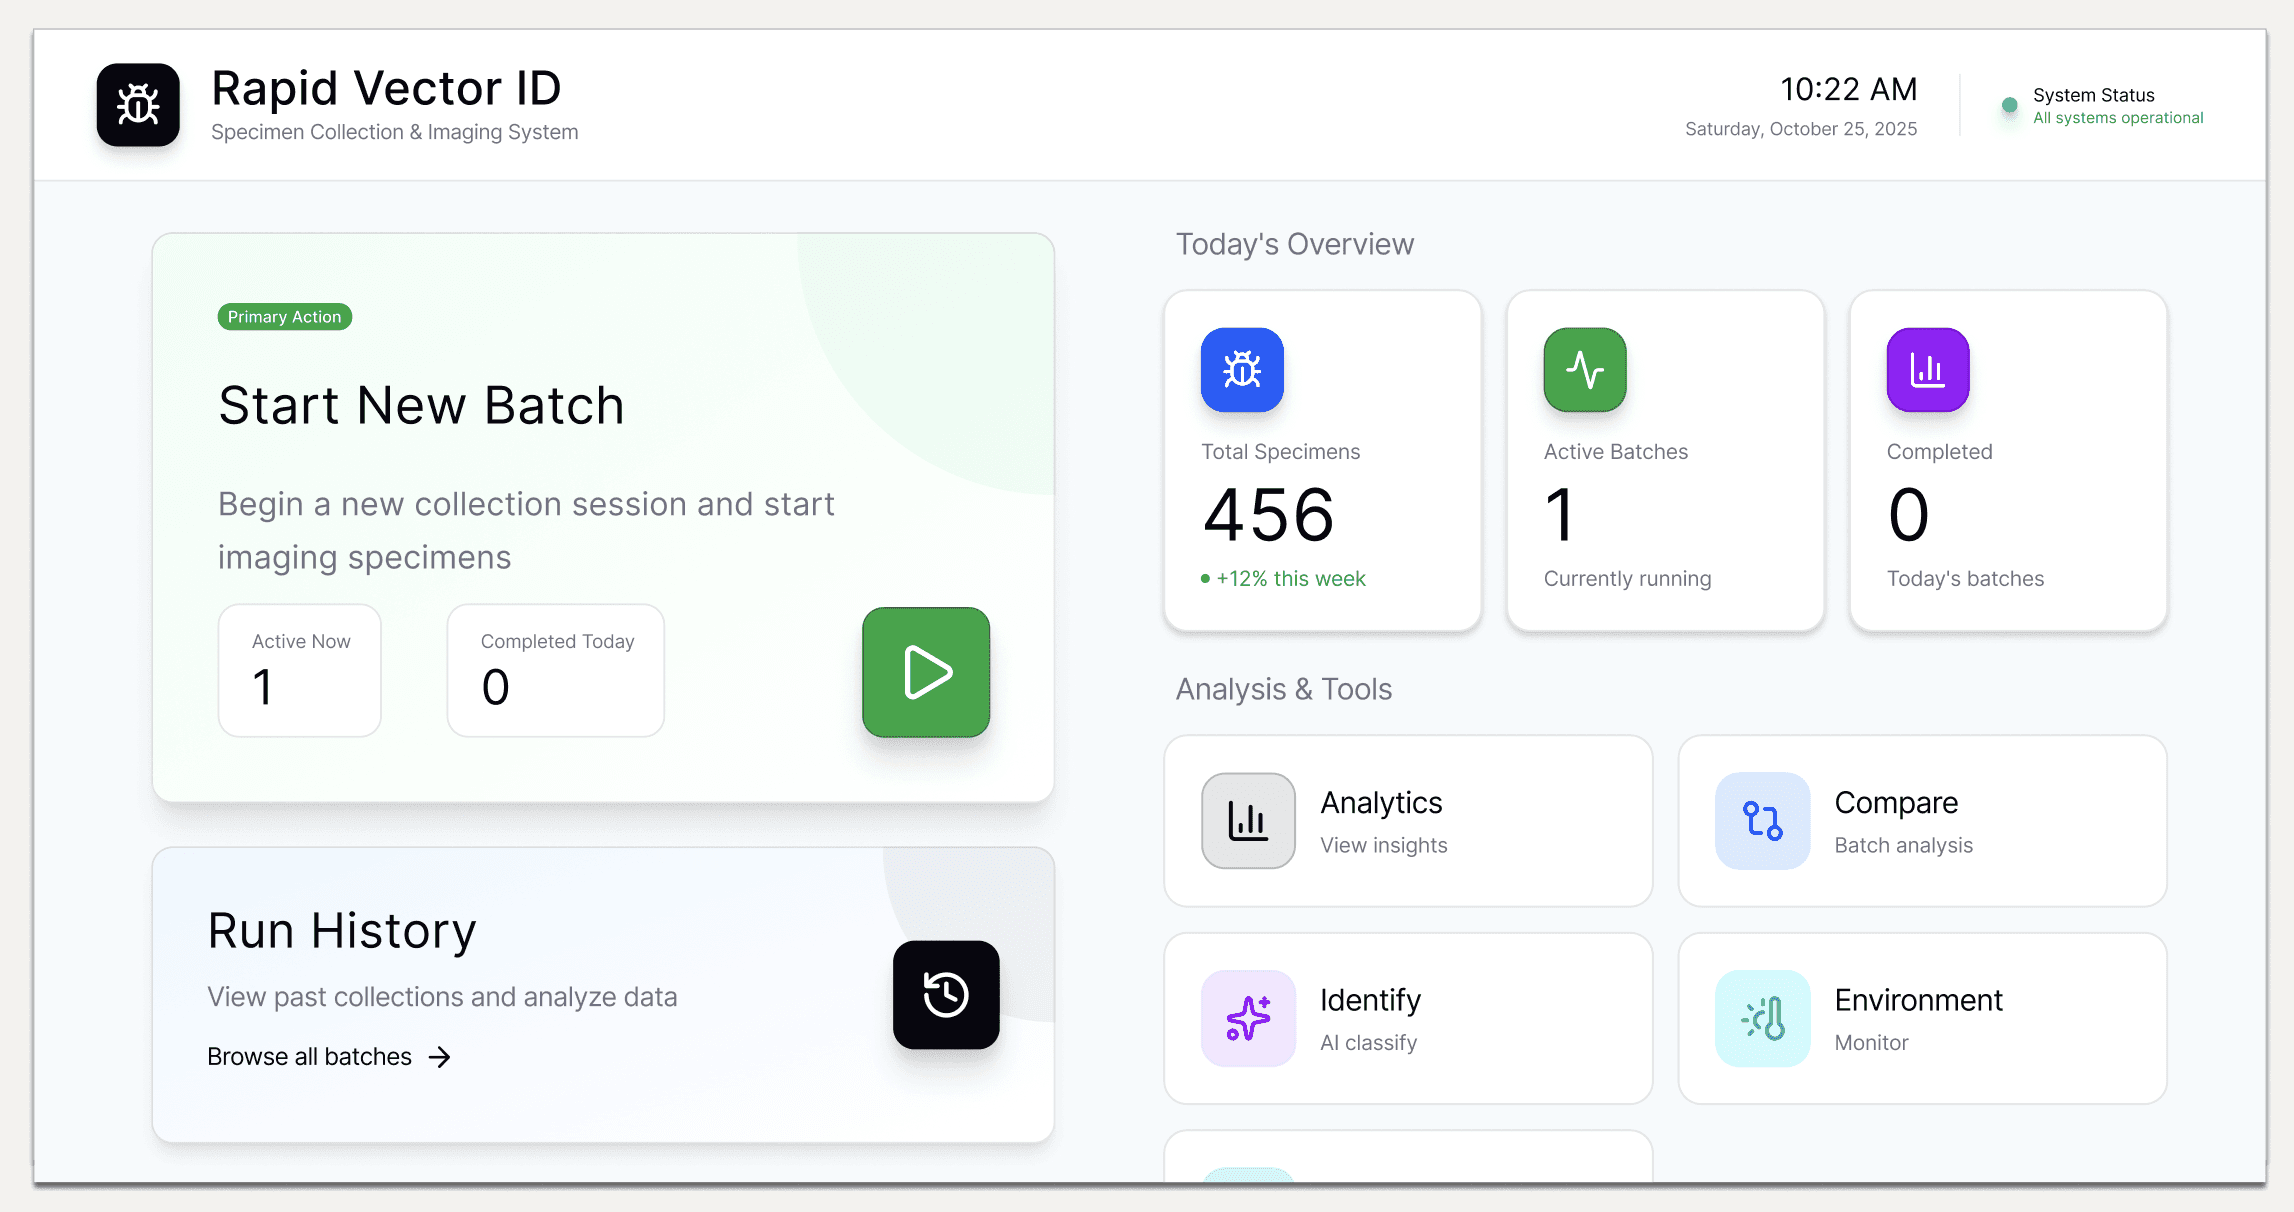2294x1212 pixels.
Task: Click the +12% this week trend label
Action: click(x=1290, y=579)
